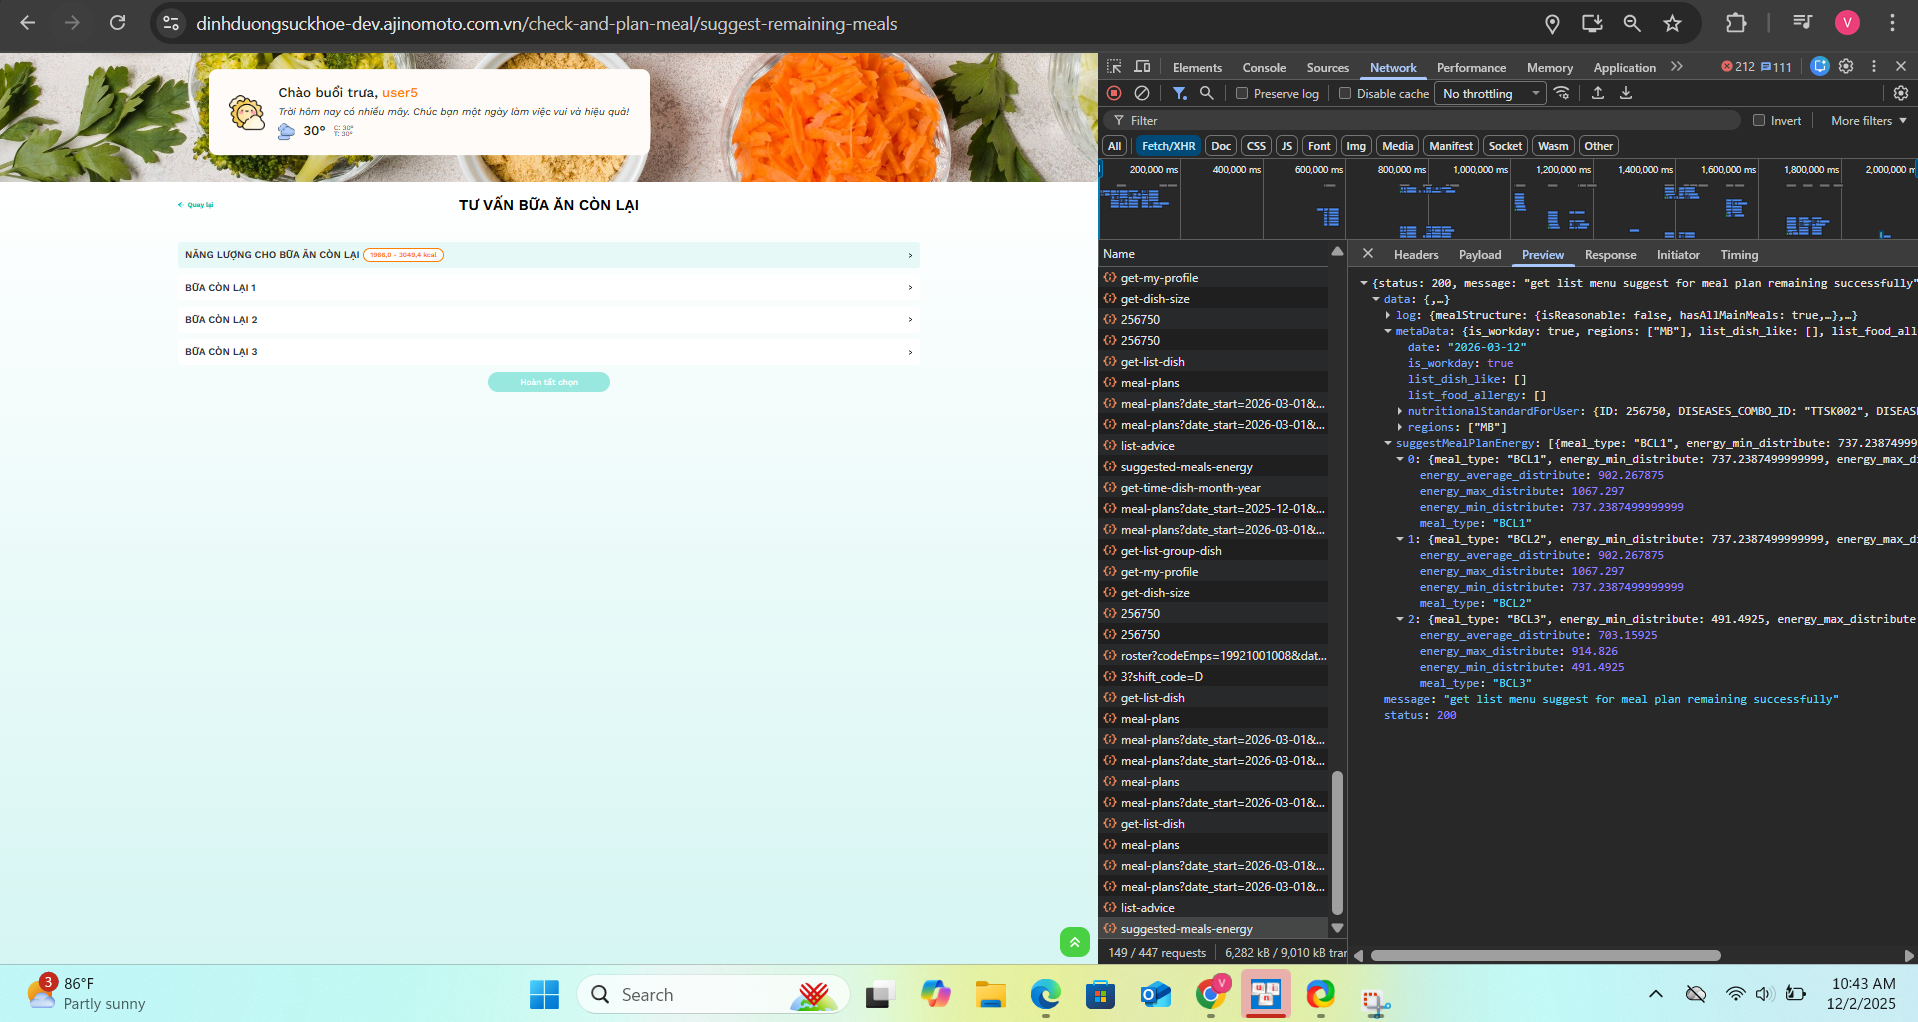Click the Hoàn tất chọn button
The height and width of the screenshot is (1022, 1918).
(x=549, y=382)
